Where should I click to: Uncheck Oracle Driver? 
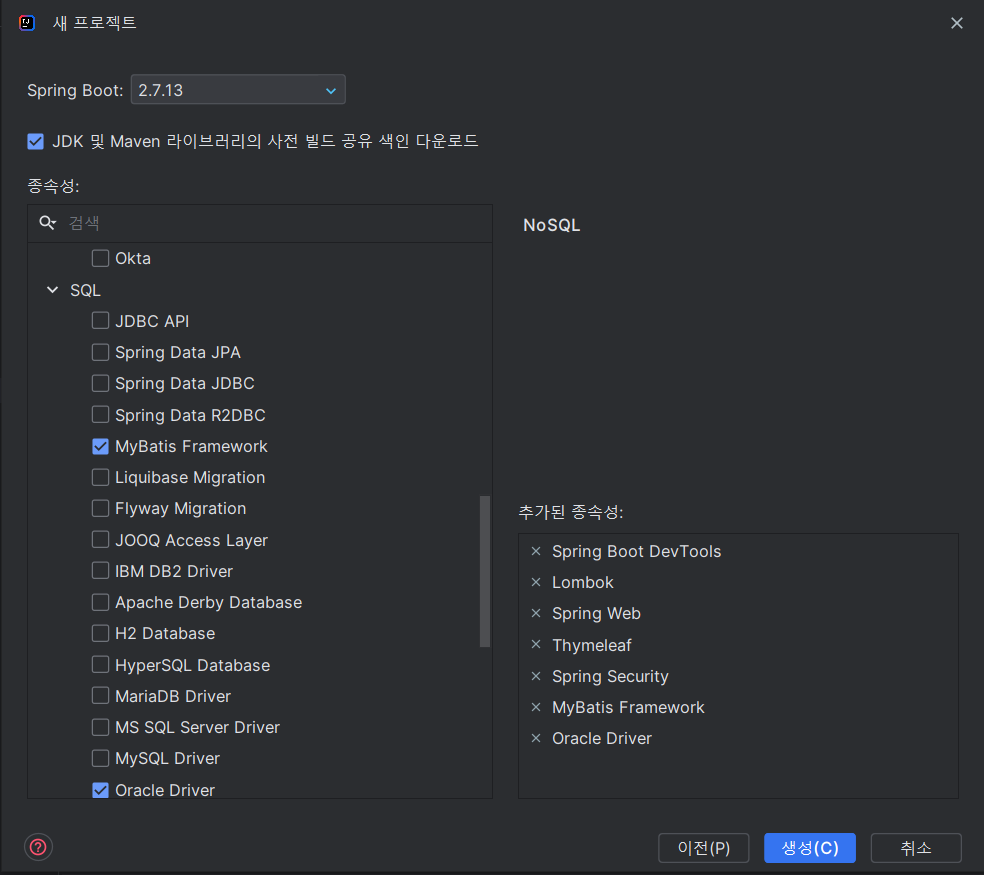100,790
